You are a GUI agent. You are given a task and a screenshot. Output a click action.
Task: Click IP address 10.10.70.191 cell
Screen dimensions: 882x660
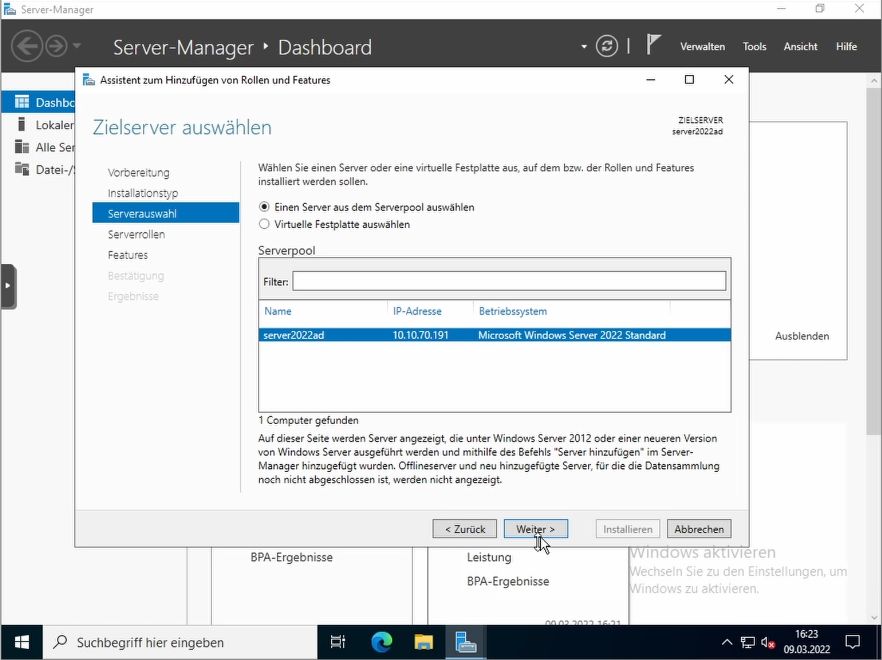tap(421, 335)
